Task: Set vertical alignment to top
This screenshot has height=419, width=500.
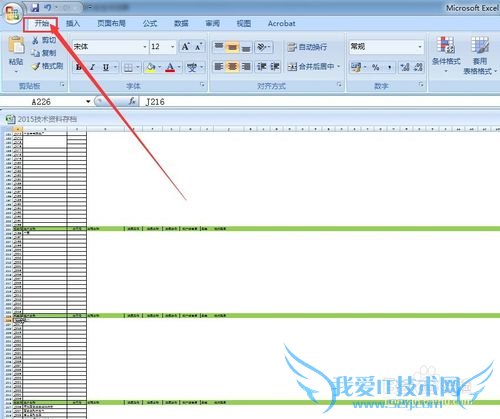Action: (218, 47)
